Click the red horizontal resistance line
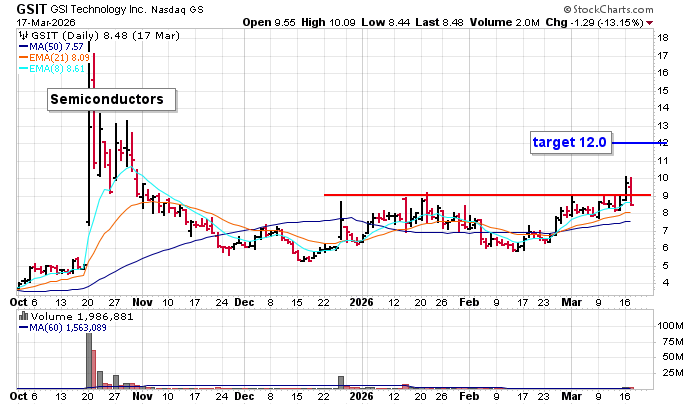The image size is (700, 405). [x=480, y=194]
